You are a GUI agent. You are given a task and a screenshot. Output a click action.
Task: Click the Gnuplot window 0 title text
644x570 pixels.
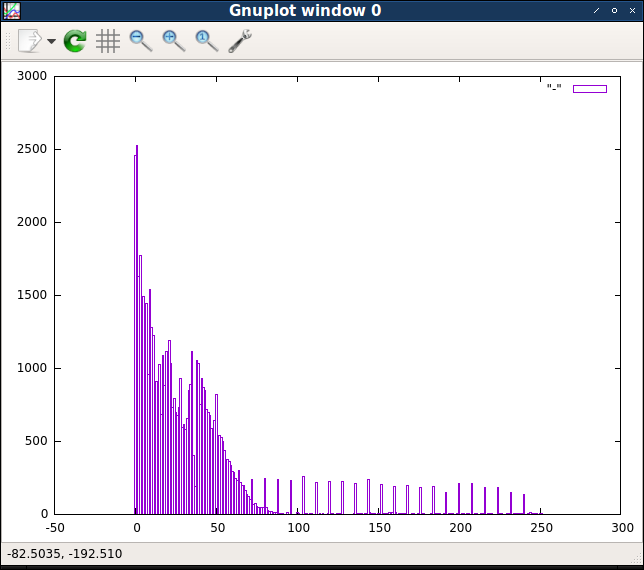[305, 10]
